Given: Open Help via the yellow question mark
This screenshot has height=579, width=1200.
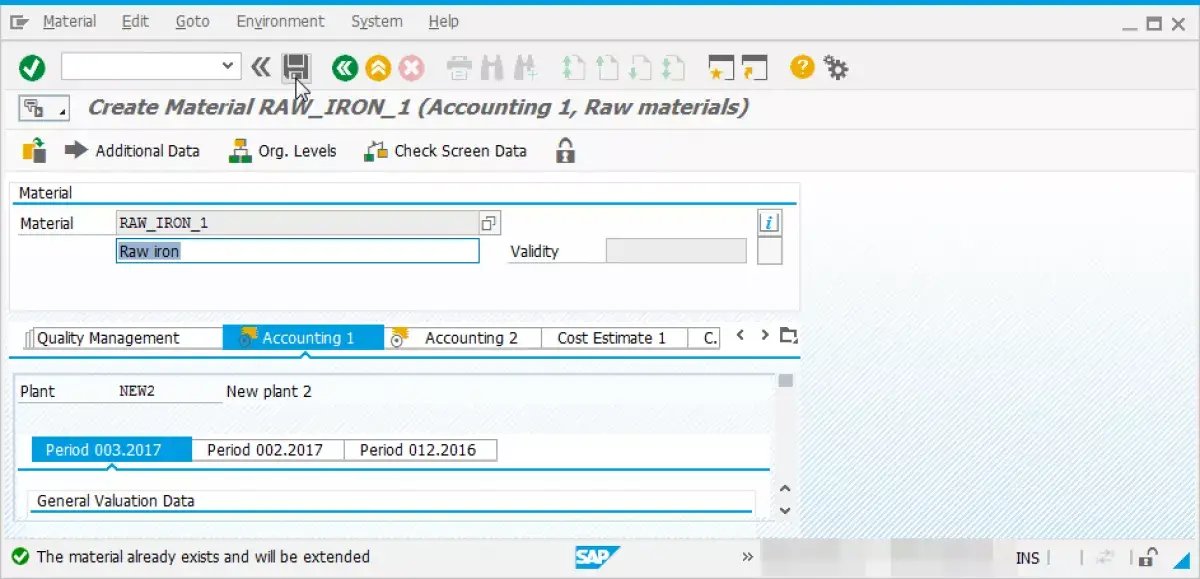Looking at the screenshot, I should (x=802, y=67).
